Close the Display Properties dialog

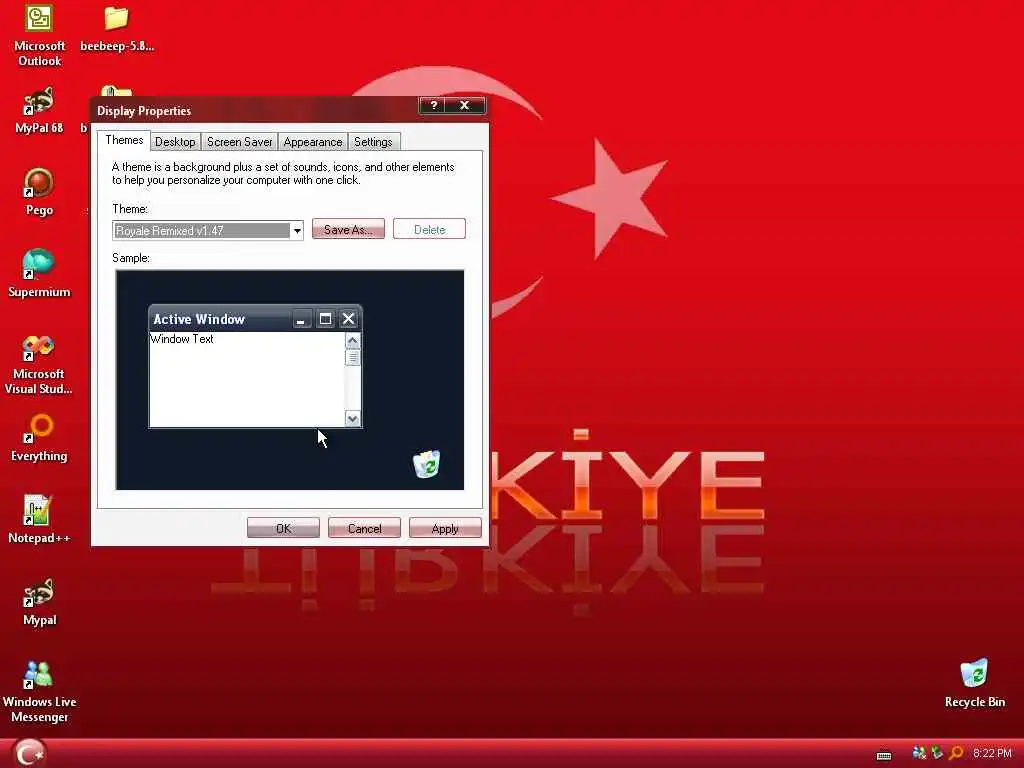[x=464, y=105]
